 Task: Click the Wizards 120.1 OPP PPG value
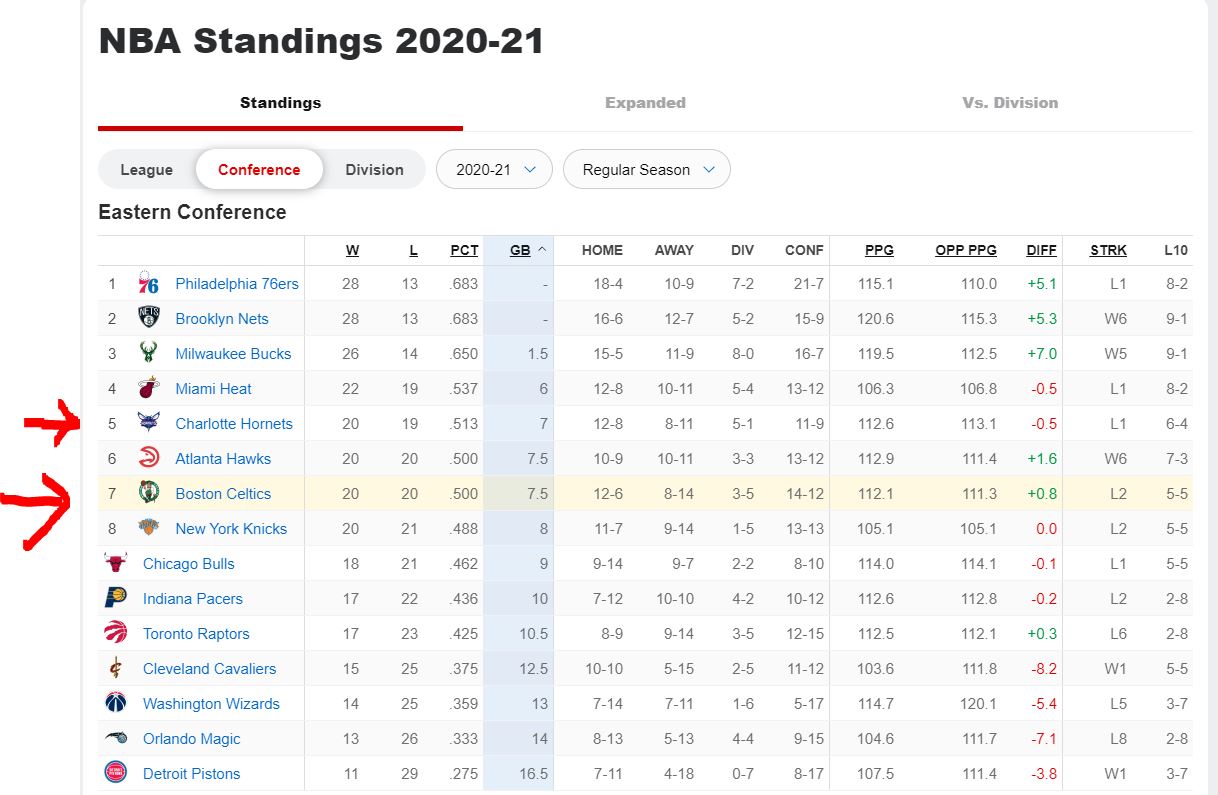click(x=978, y=704)
